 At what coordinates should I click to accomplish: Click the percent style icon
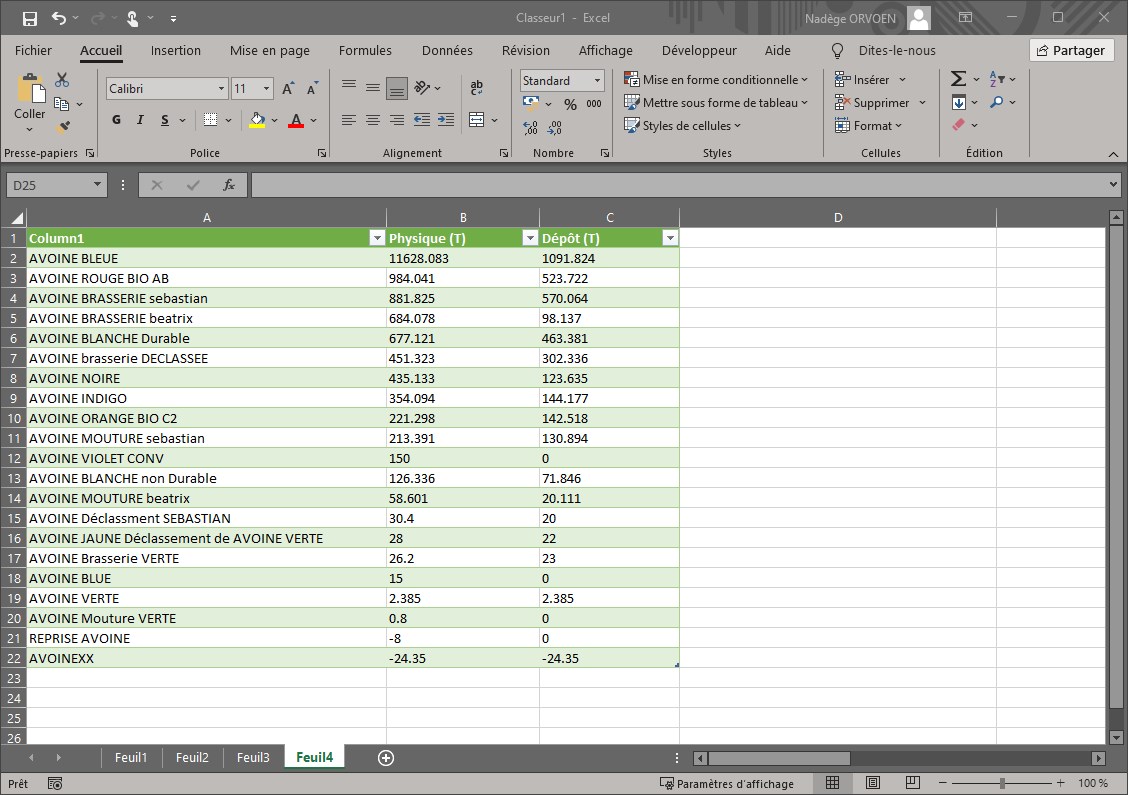point(570,104)
